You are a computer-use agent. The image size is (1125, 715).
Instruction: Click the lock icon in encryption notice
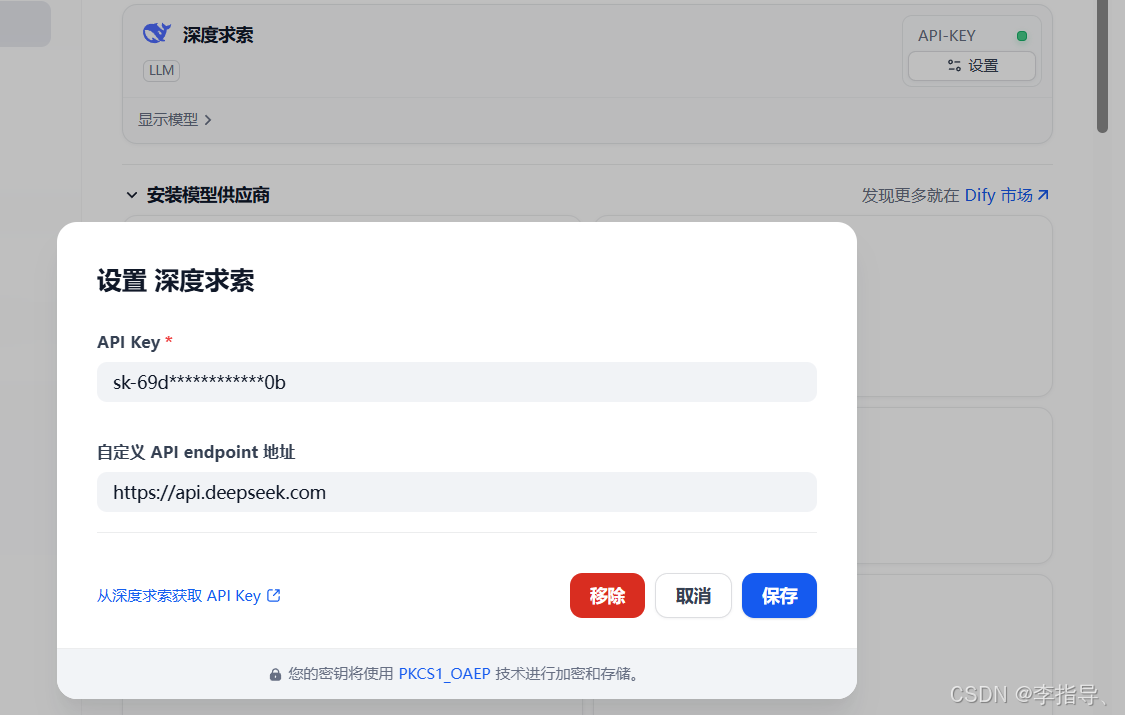click(275, 674)
